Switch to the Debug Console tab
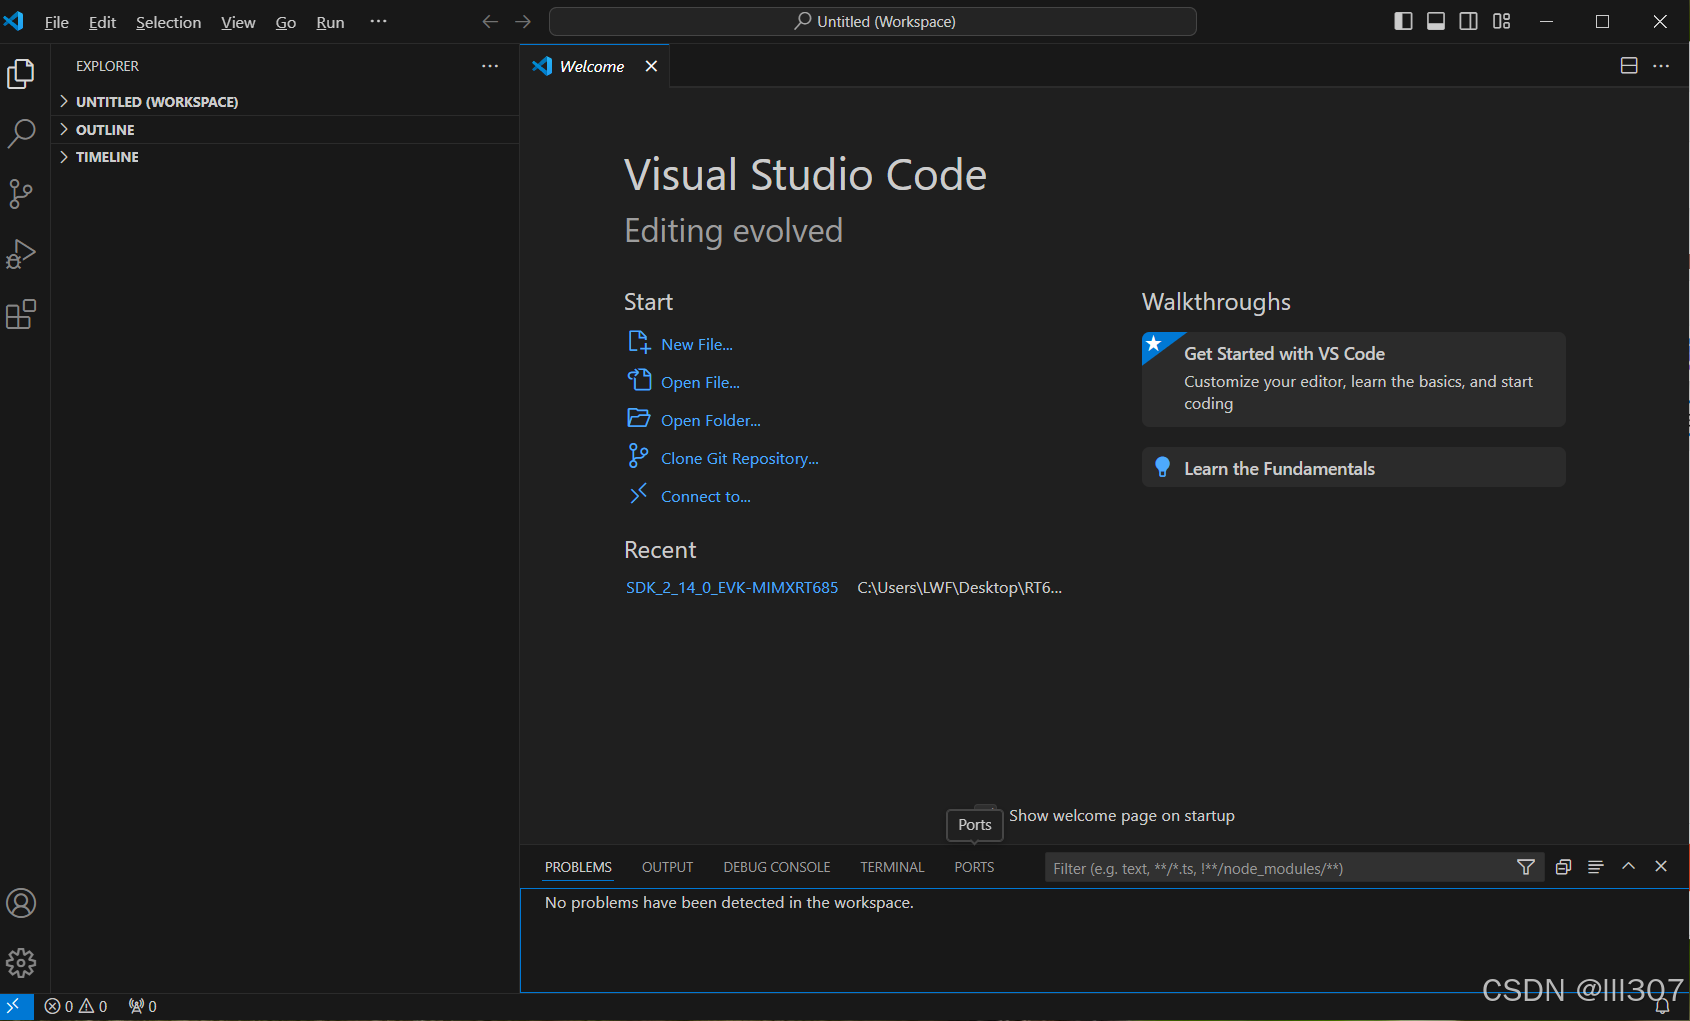The image size is (1690, 1021). click(x=777, y=867)
